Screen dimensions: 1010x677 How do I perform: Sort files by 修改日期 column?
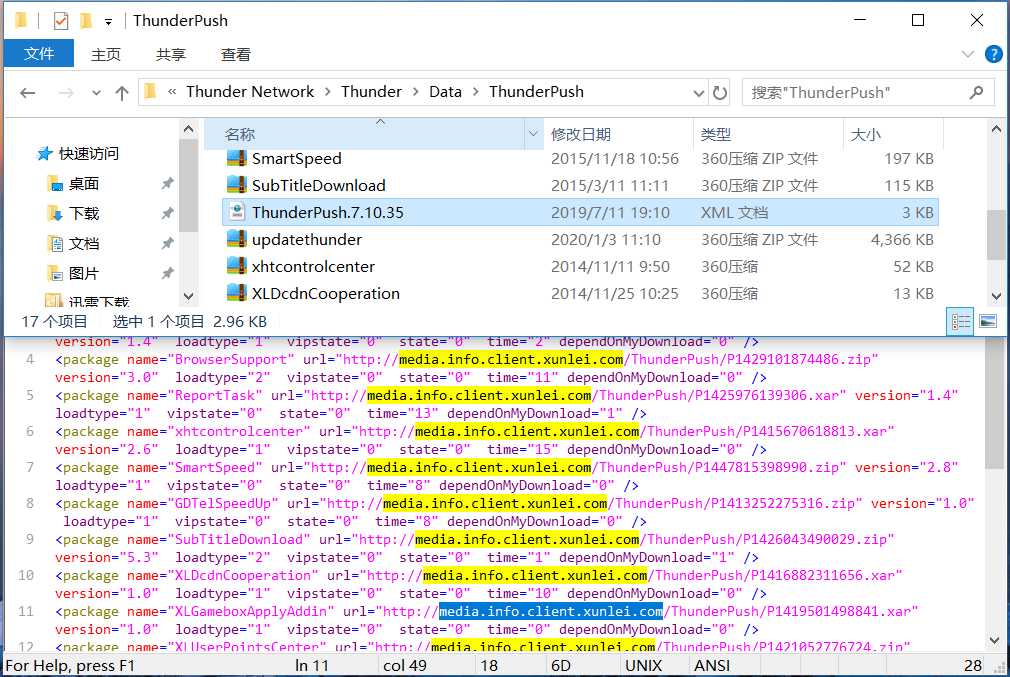coord(580,135)
